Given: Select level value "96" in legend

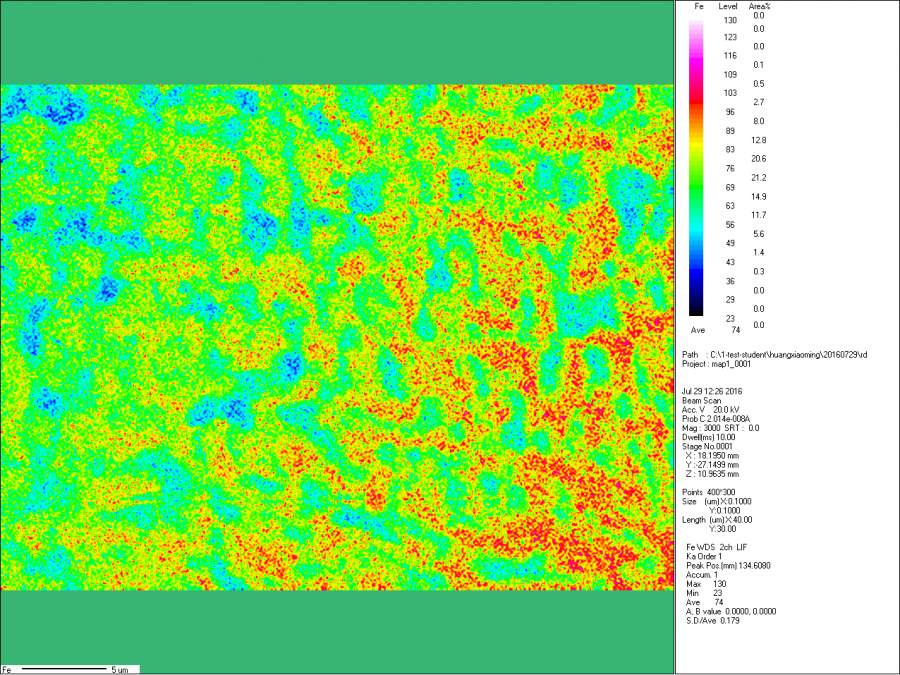Looking at the screenshot, I should 730,112.
